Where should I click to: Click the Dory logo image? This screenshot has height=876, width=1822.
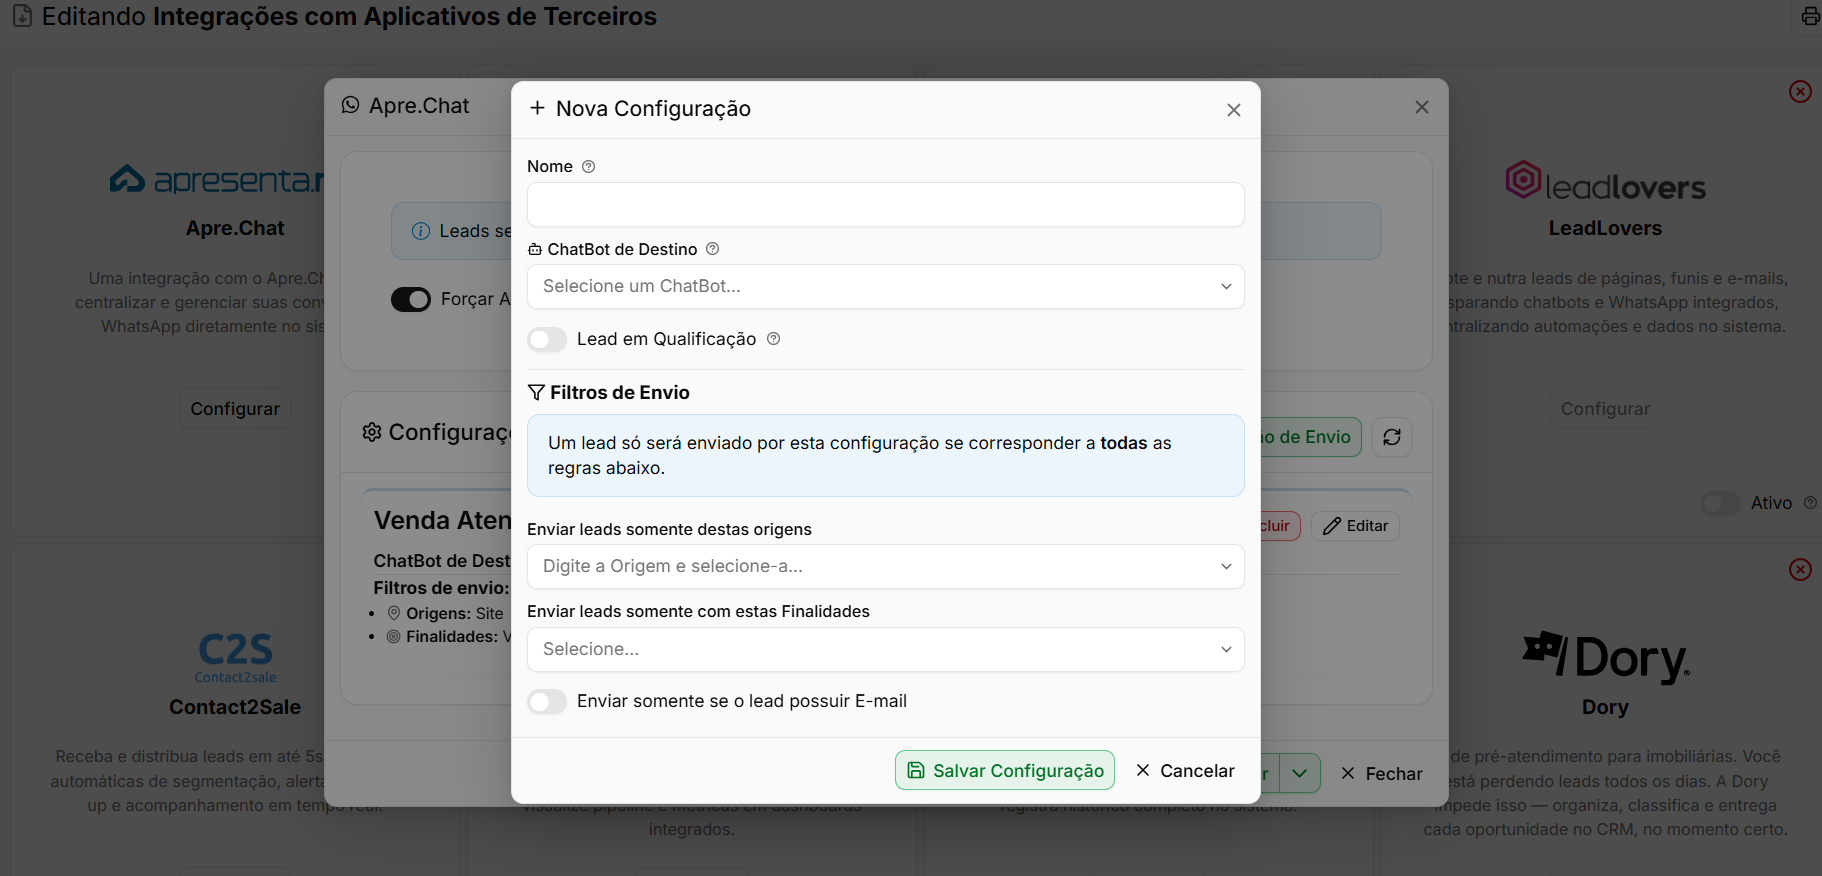1606,657
